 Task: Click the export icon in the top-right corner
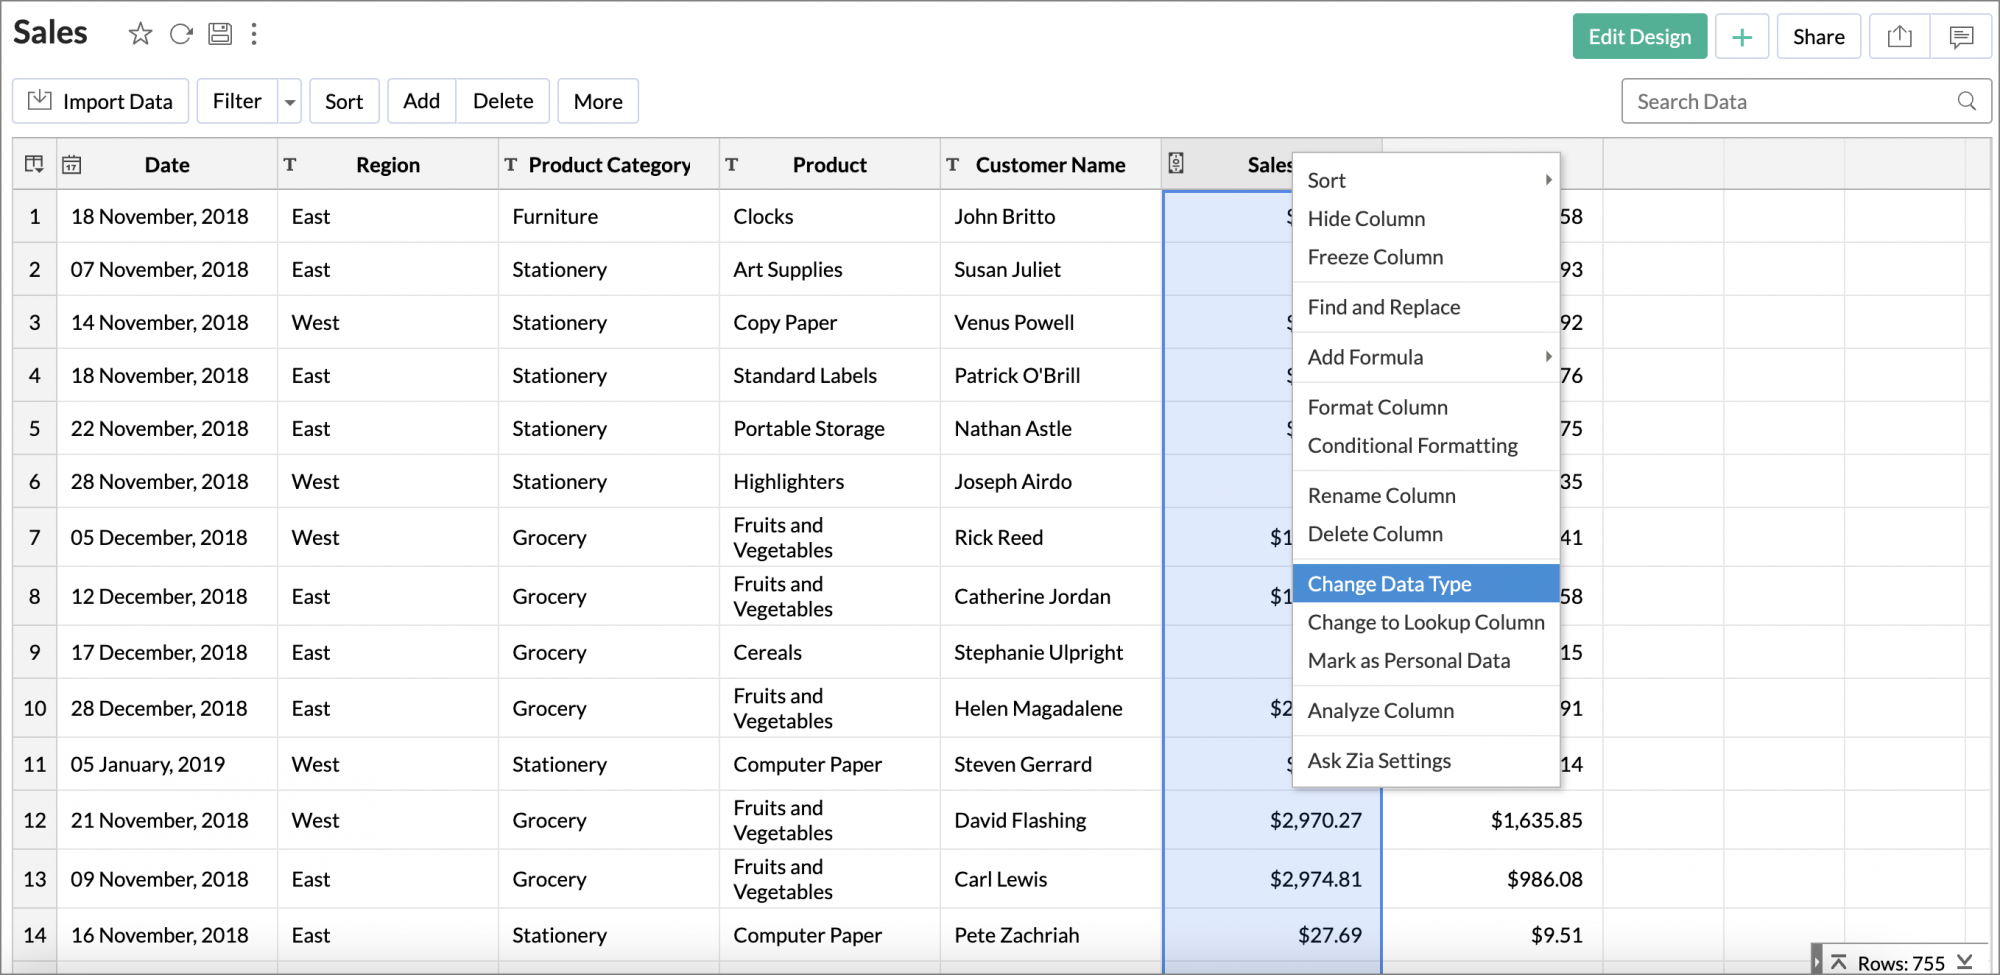coord(1899,35)
